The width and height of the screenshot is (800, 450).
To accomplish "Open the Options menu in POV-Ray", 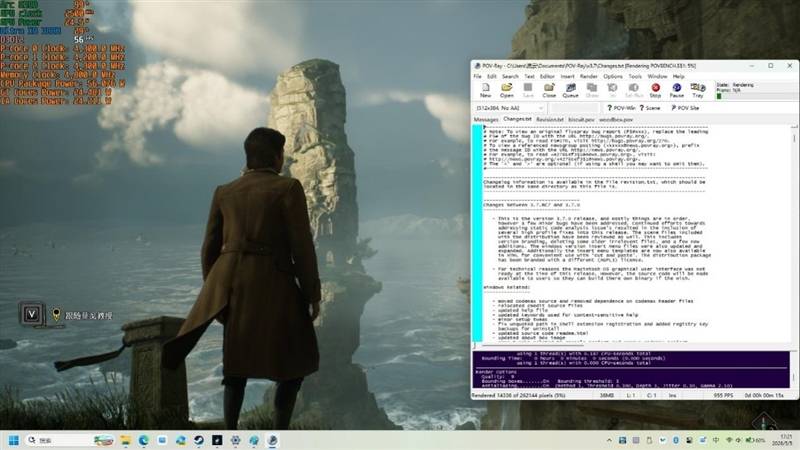I will (613, 77).
